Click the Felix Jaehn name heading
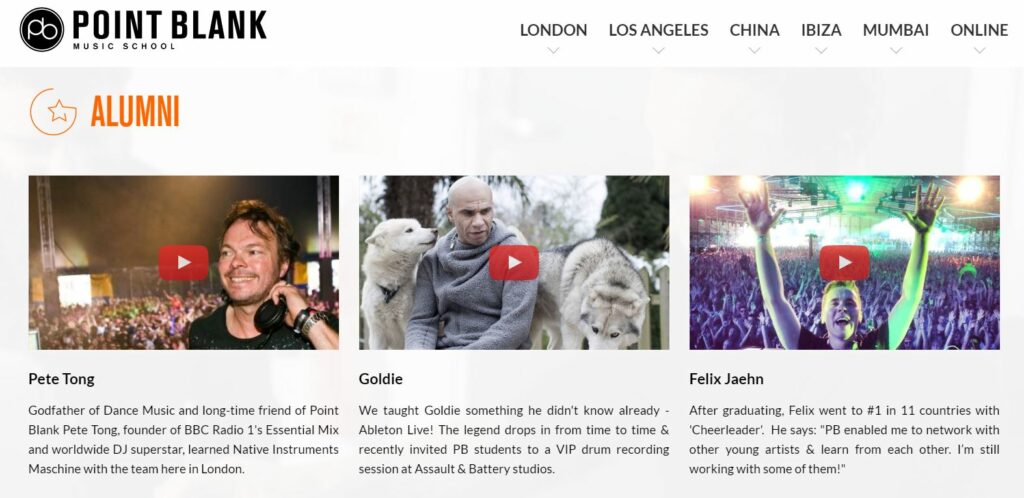 pyautogui.click(x=726, y=379)
